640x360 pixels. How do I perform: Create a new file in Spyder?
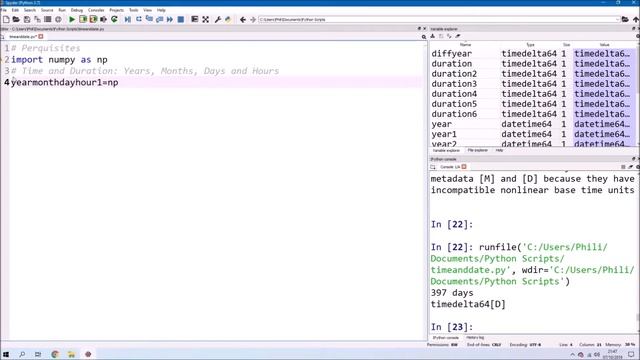point(6,19)
